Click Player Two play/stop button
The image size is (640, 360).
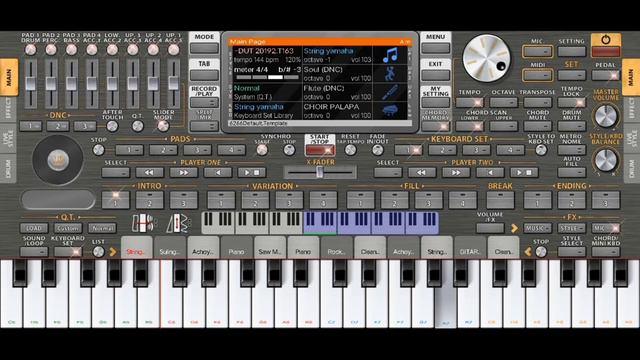click(524, 173)
